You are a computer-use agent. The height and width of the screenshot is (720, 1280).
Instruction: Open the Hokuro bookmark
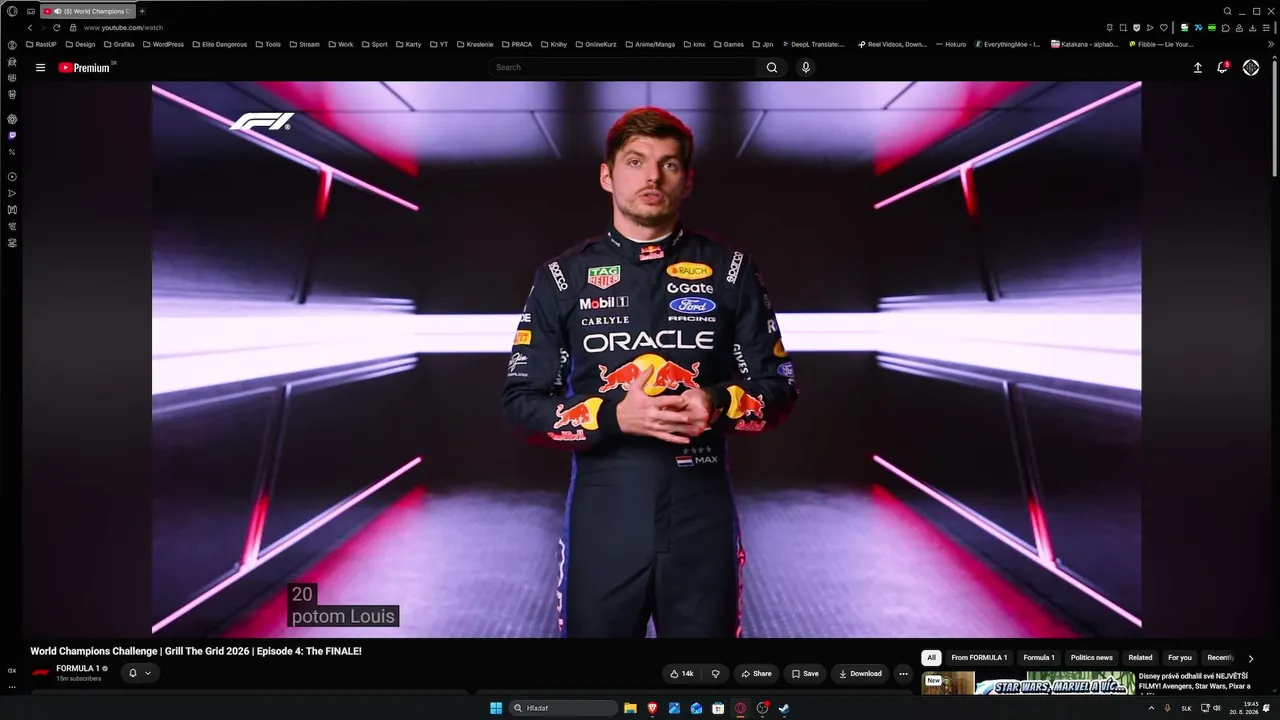951,44
